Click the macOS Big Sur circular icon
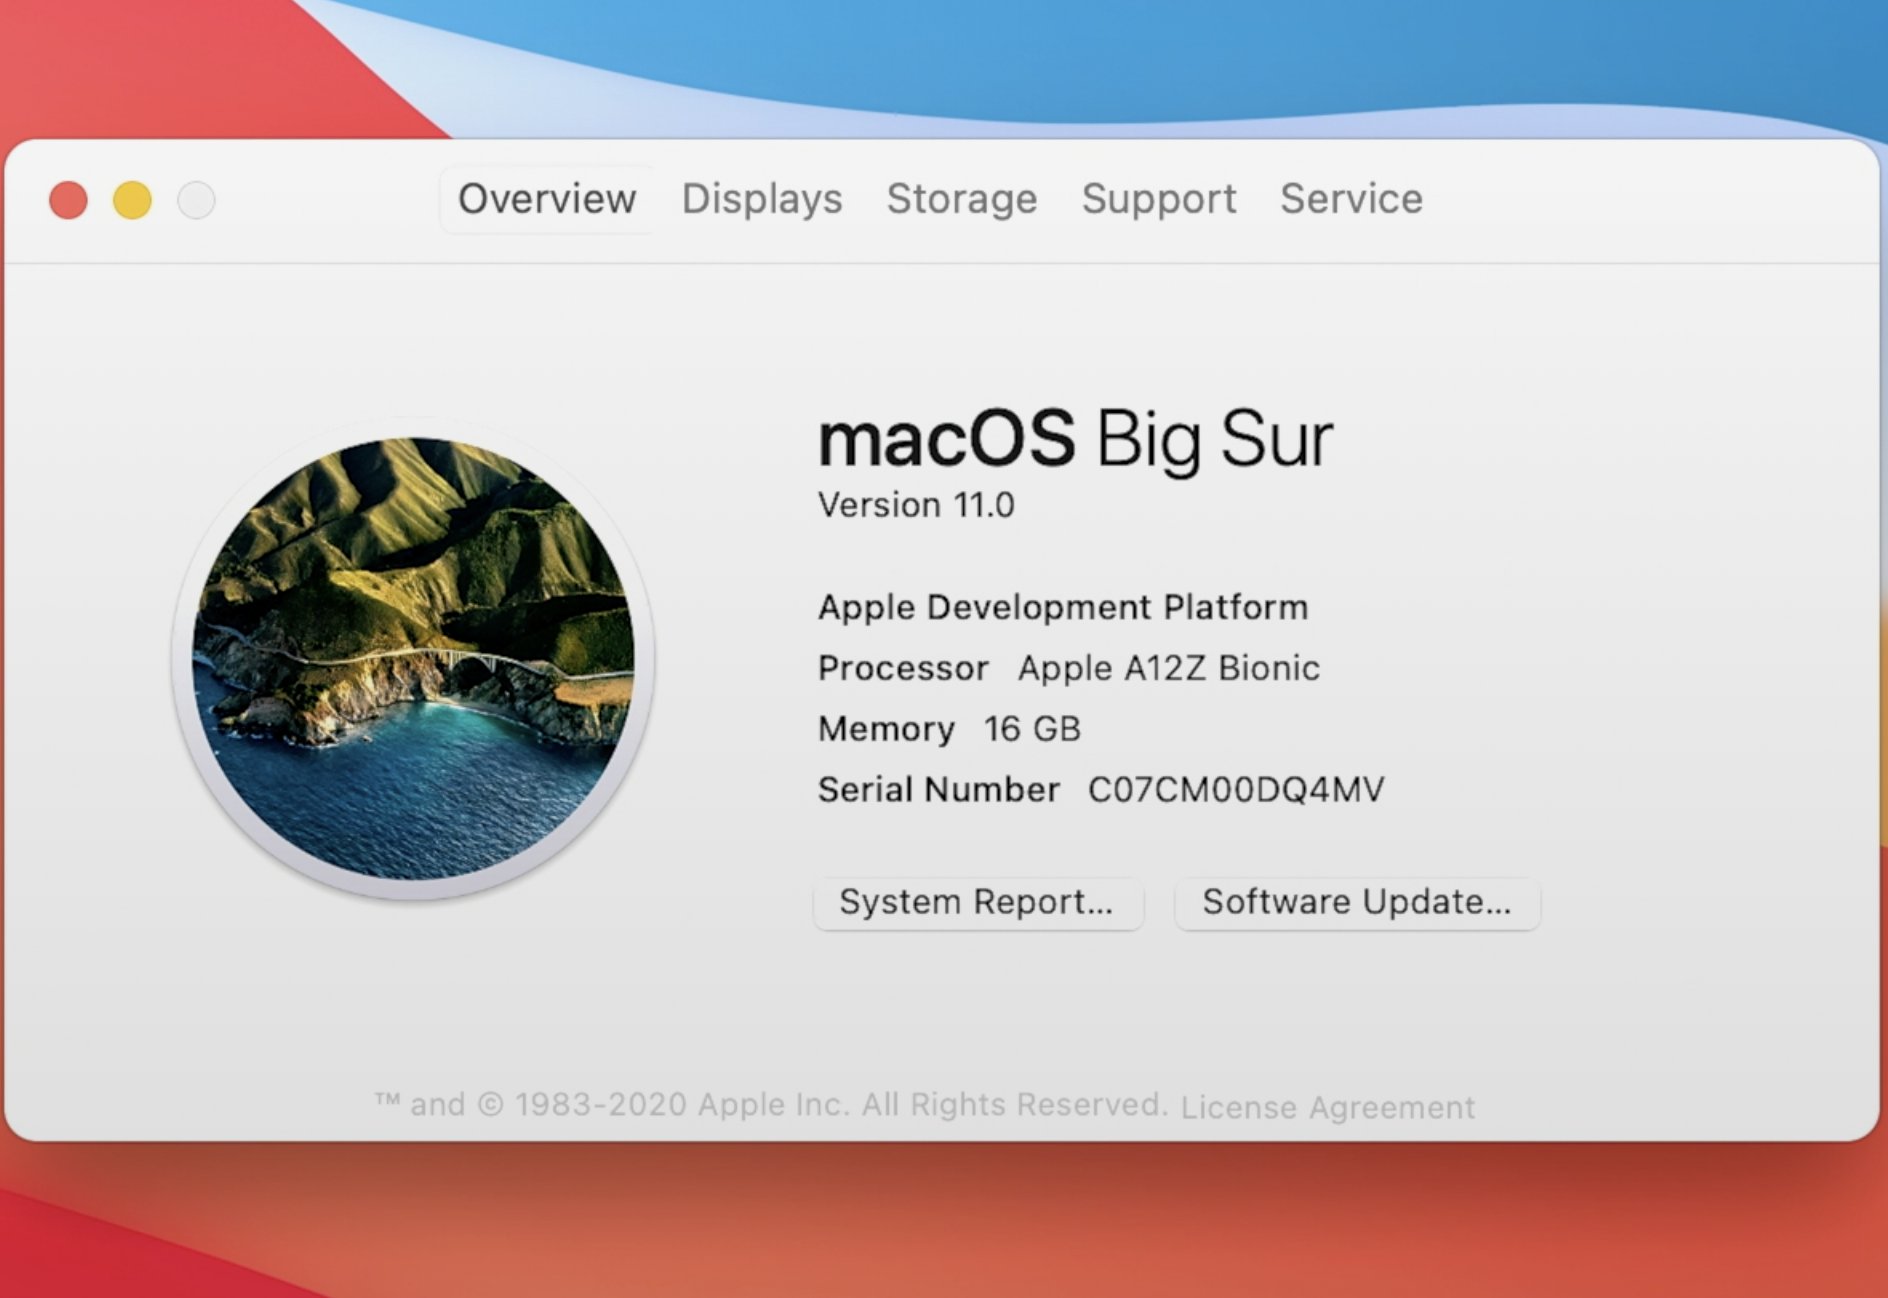 pyautogui.click(x=413, y=658)
